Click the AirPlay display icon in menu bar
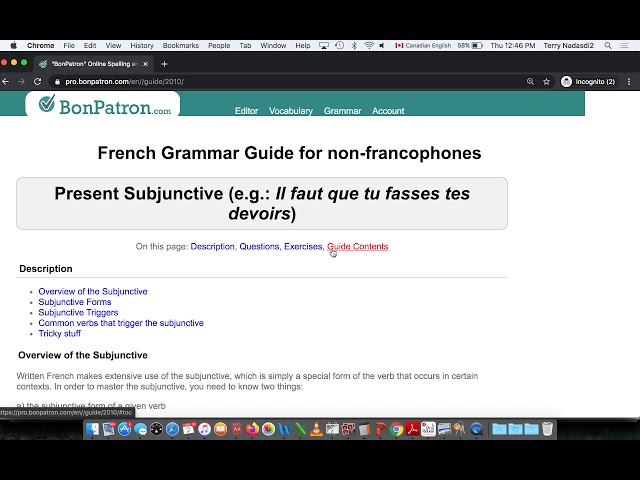640x480 pixels. click(324, 46)
